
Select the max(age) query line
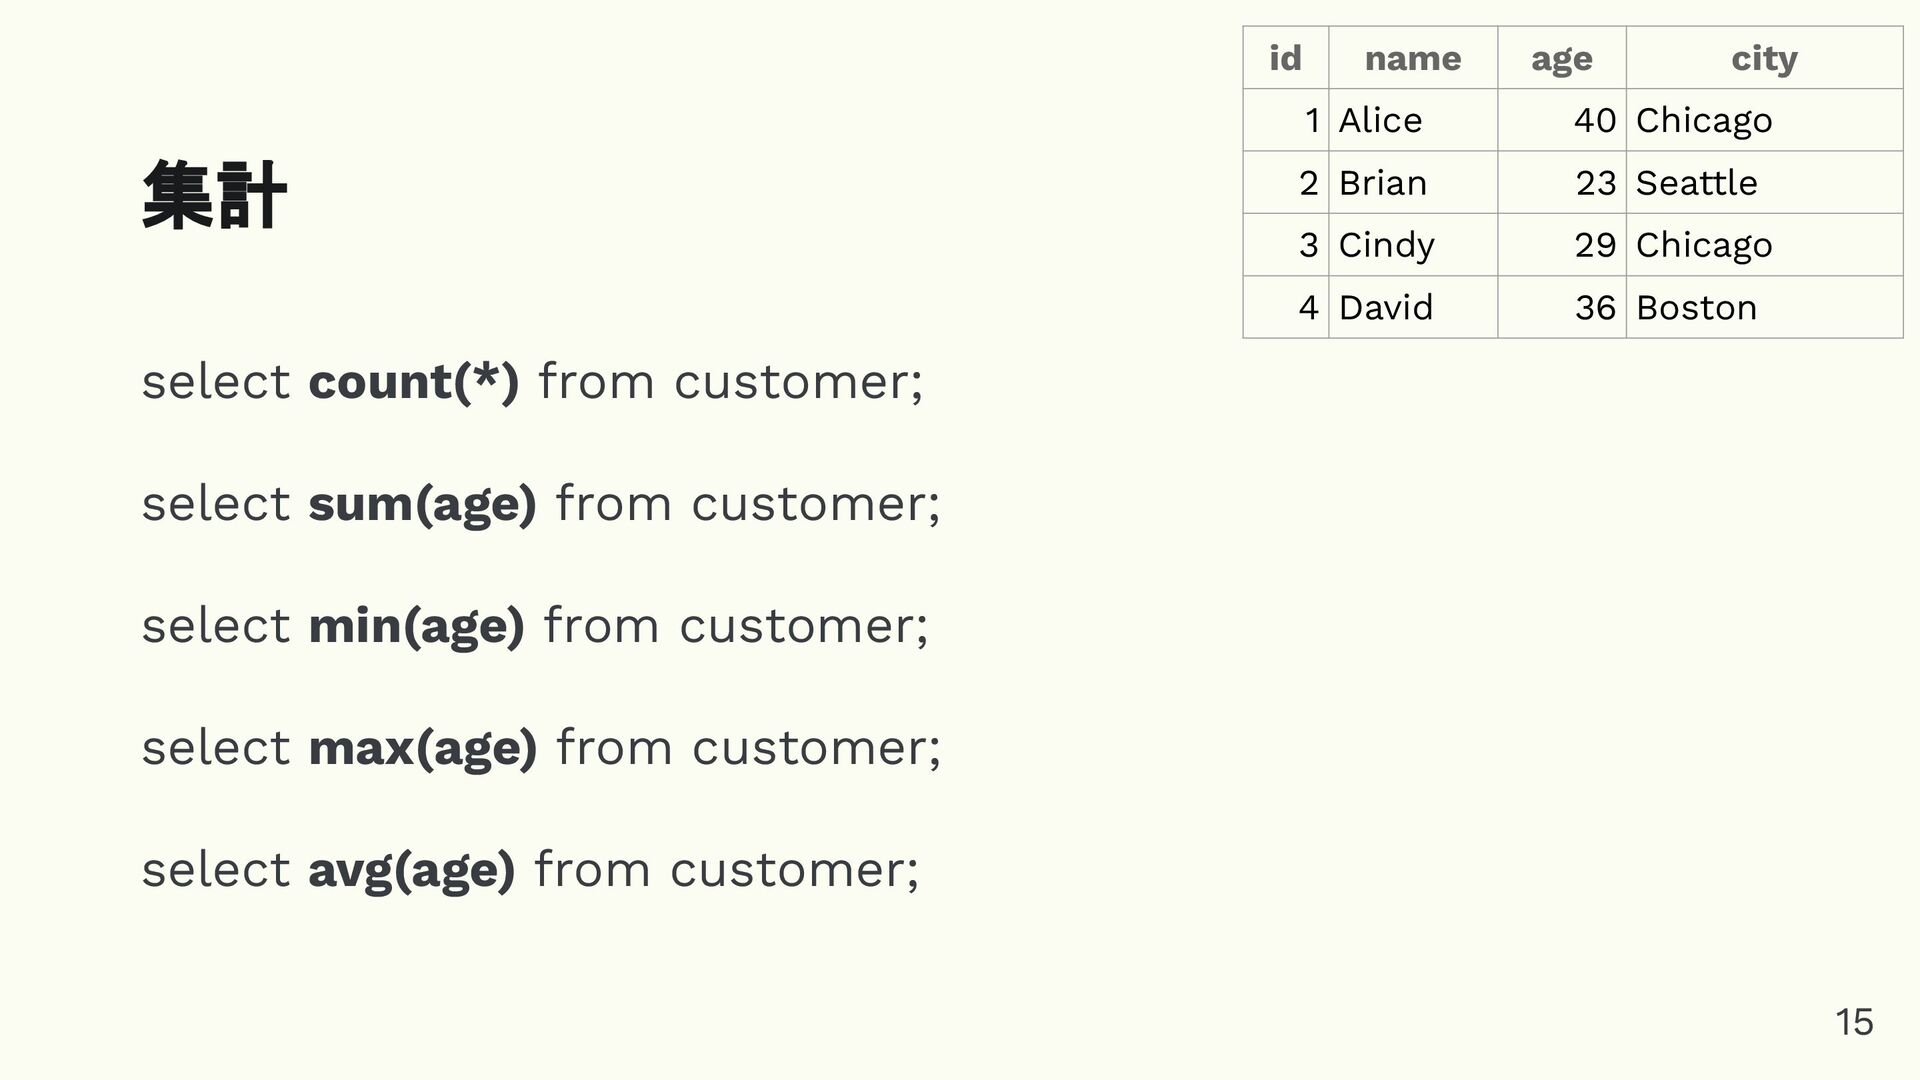point(541,748)
